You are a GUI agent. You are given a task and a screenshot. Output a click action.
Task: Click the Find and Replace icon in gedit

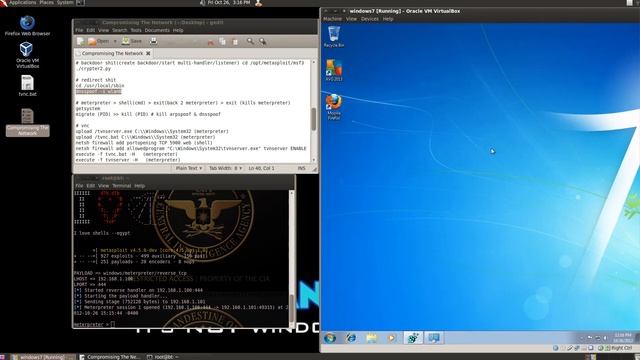pyautogui.click(x=262, y=41)
